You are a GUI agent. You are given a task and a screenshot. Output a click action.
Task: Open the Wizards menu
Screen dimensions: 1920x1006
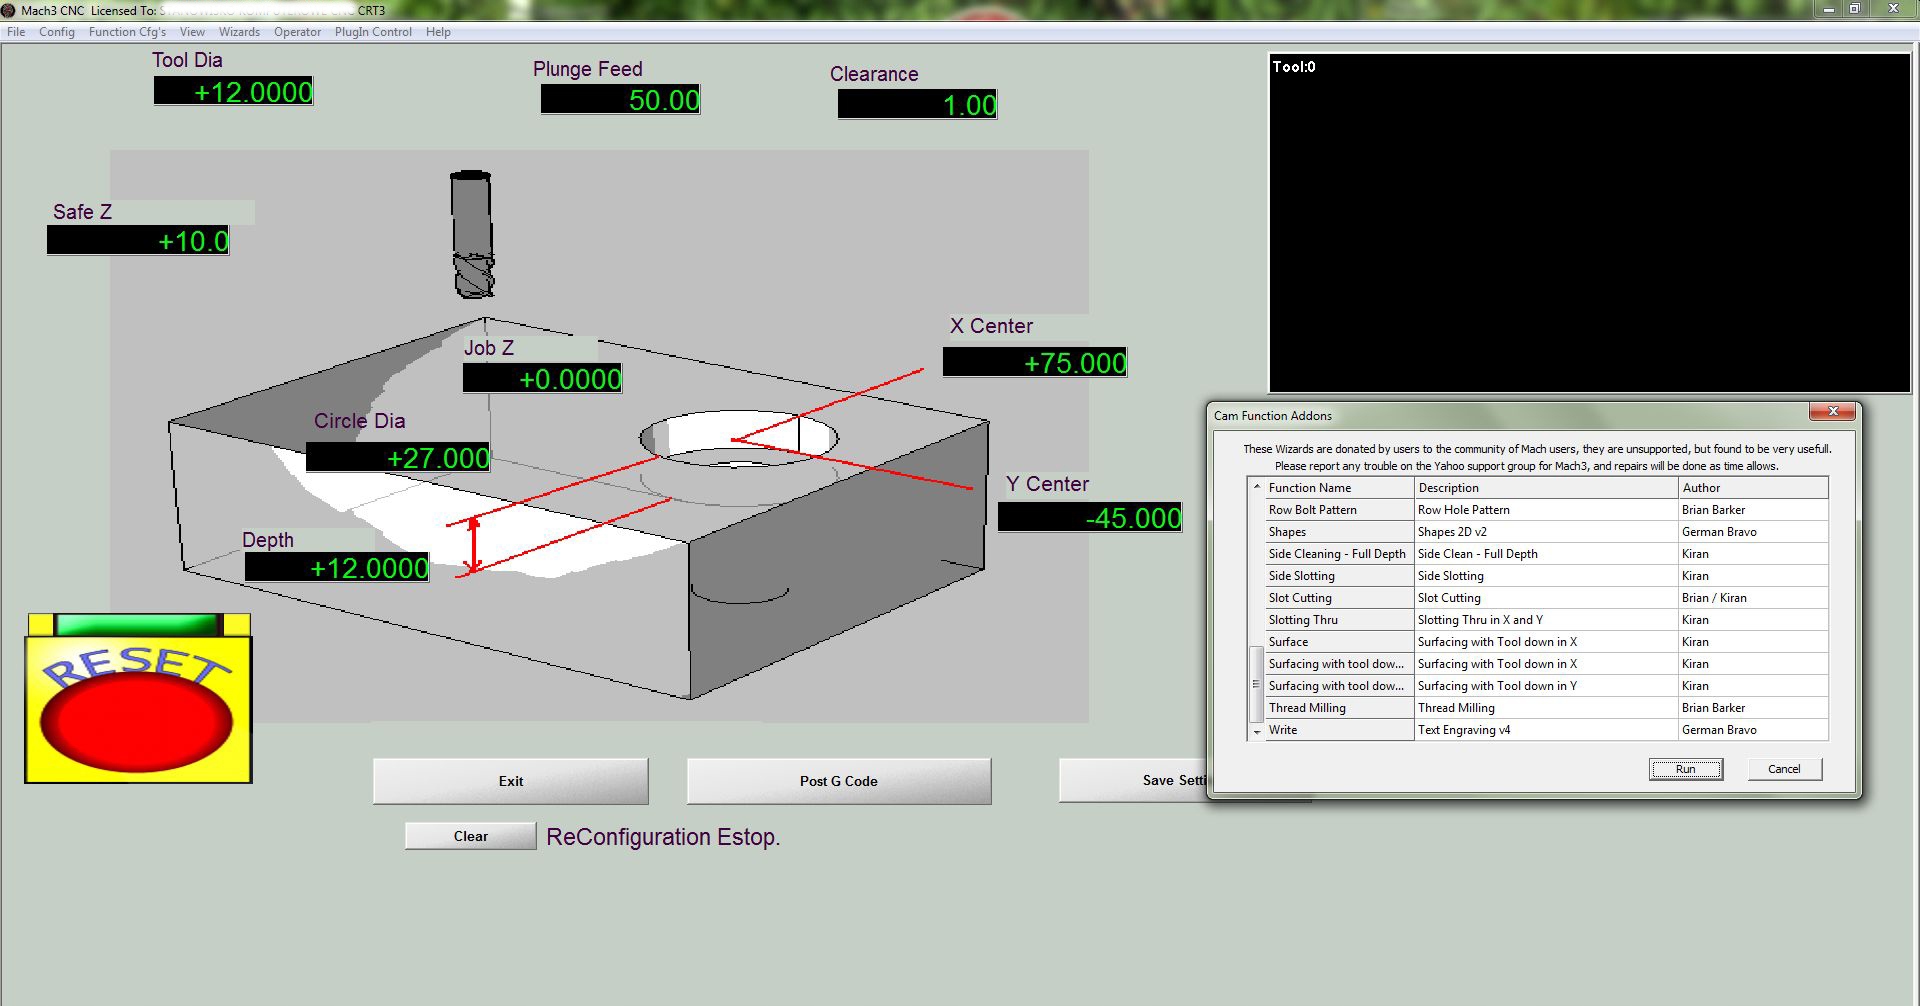click(x=239, y=32)
